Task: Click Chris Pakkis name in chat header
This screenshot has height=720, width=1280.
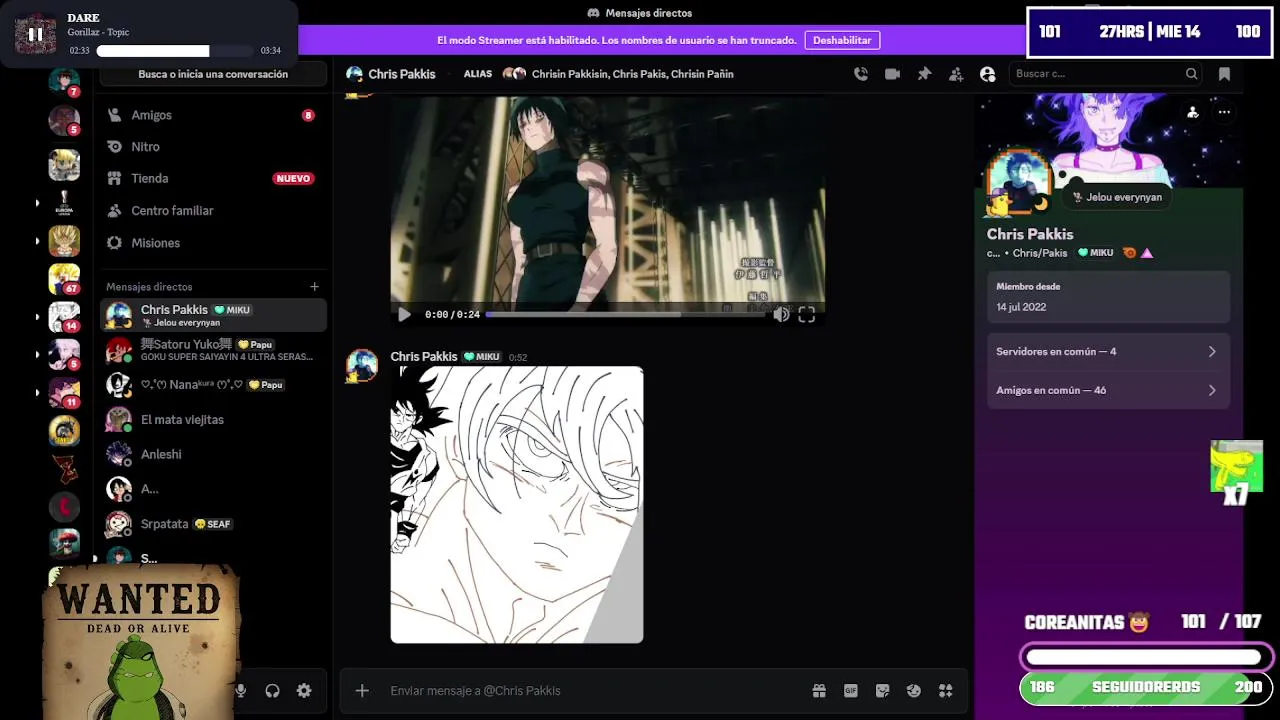Action: [x=401, y=74]
